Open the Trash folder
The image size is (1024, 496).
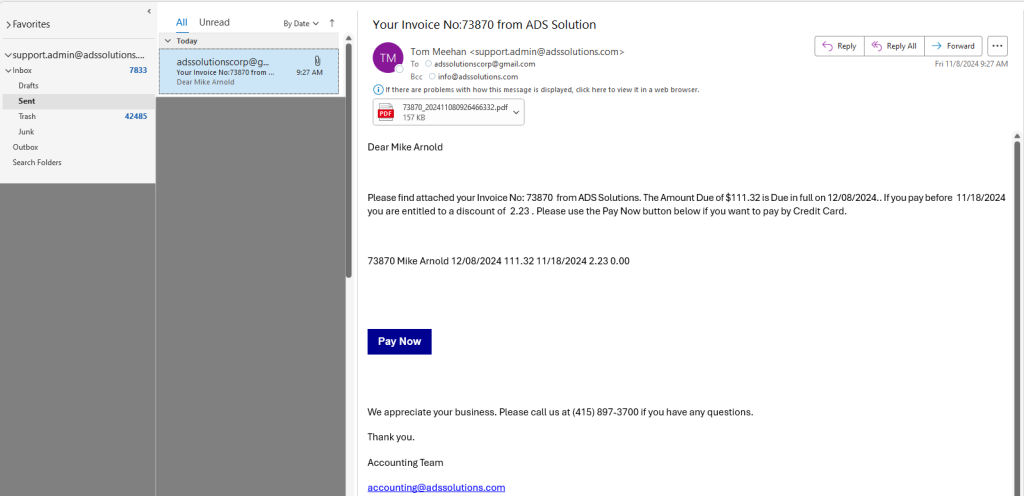click(27, 116)
